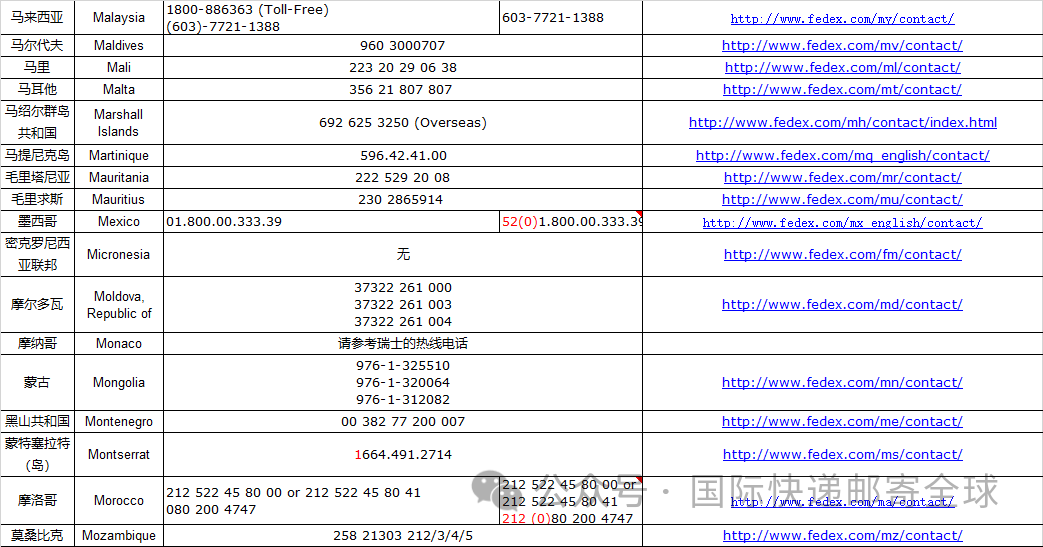Select the Mongolia name cell
The height and width of the screenshot is (547, 1043).
point(119,383)
